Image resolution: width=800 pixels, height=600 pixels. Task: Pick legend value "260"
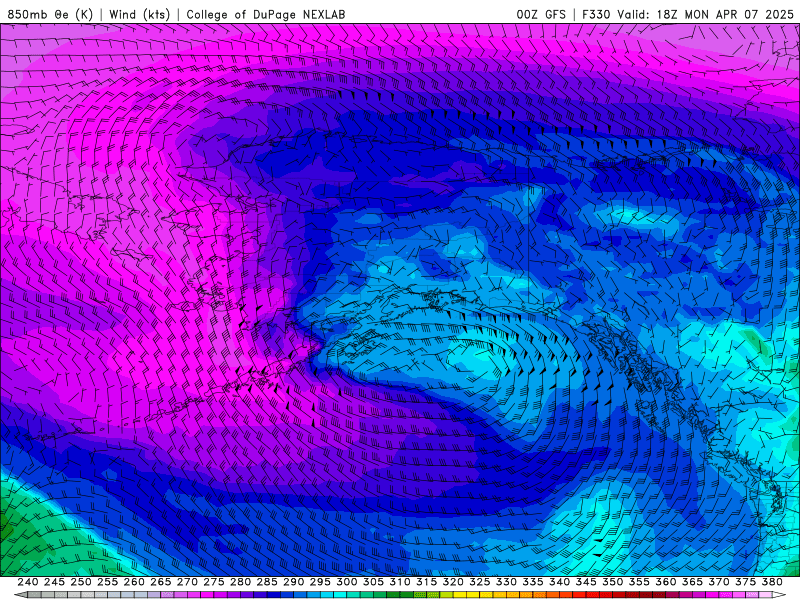pos(134,582)
